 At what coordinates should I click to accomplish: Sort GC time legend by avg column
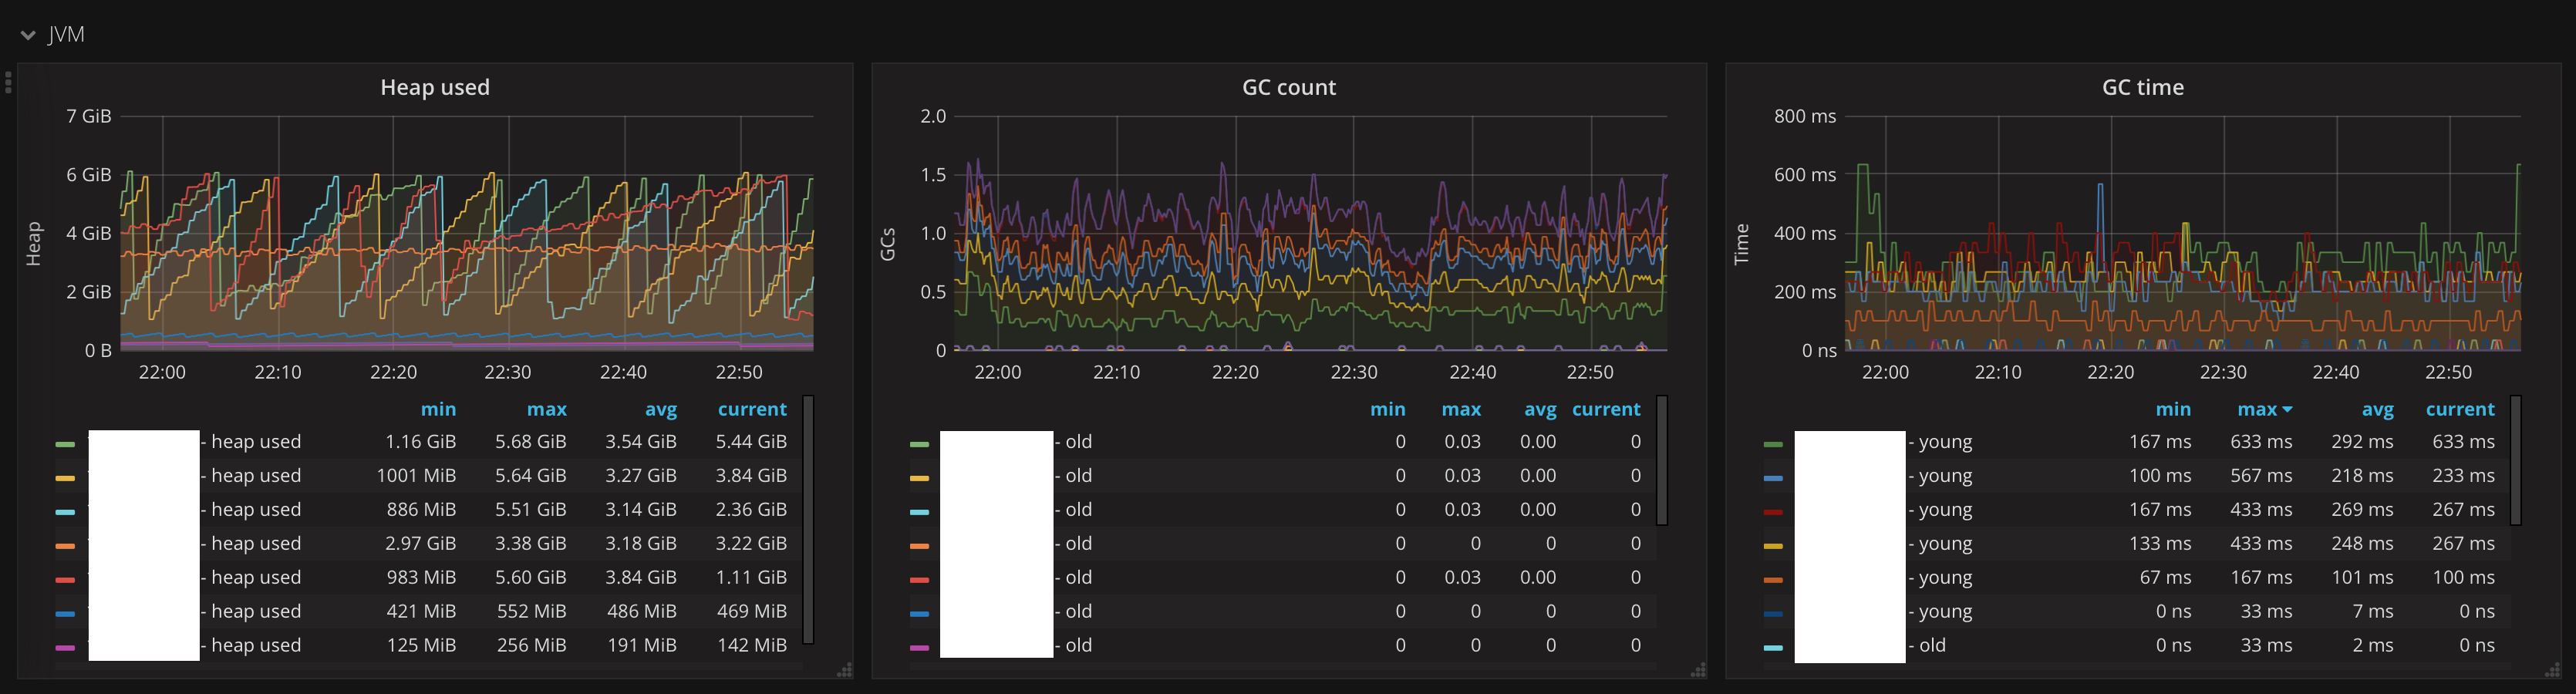click(2377, 409)
